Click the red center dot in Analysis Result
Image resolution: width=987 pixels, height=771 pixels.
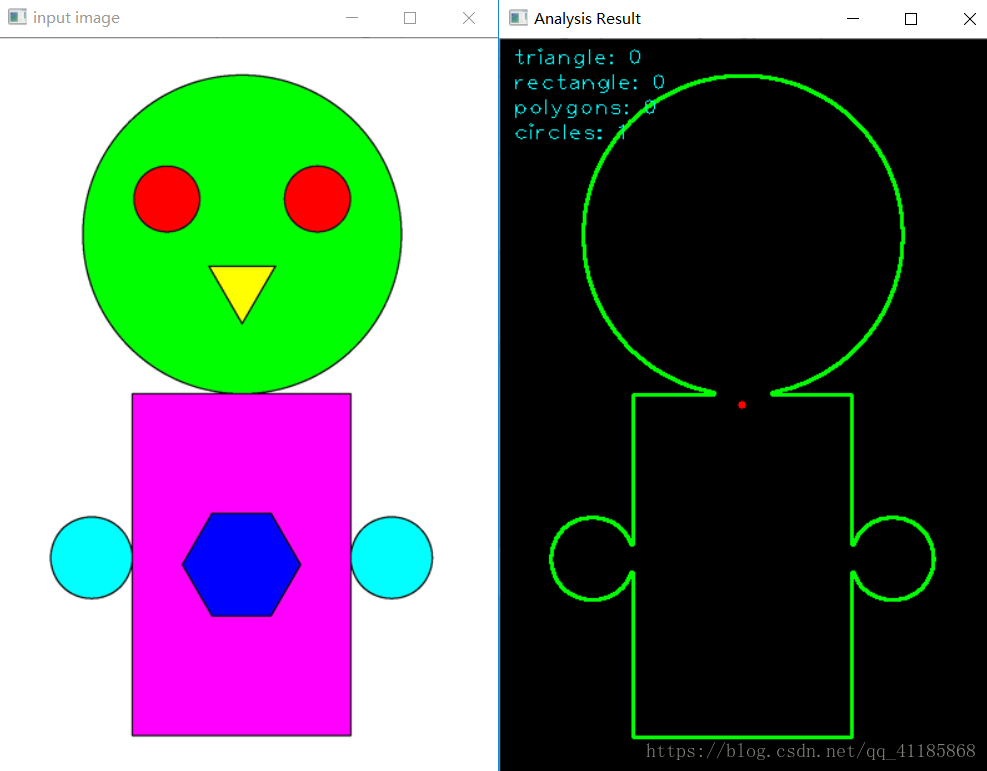[742, 405]
